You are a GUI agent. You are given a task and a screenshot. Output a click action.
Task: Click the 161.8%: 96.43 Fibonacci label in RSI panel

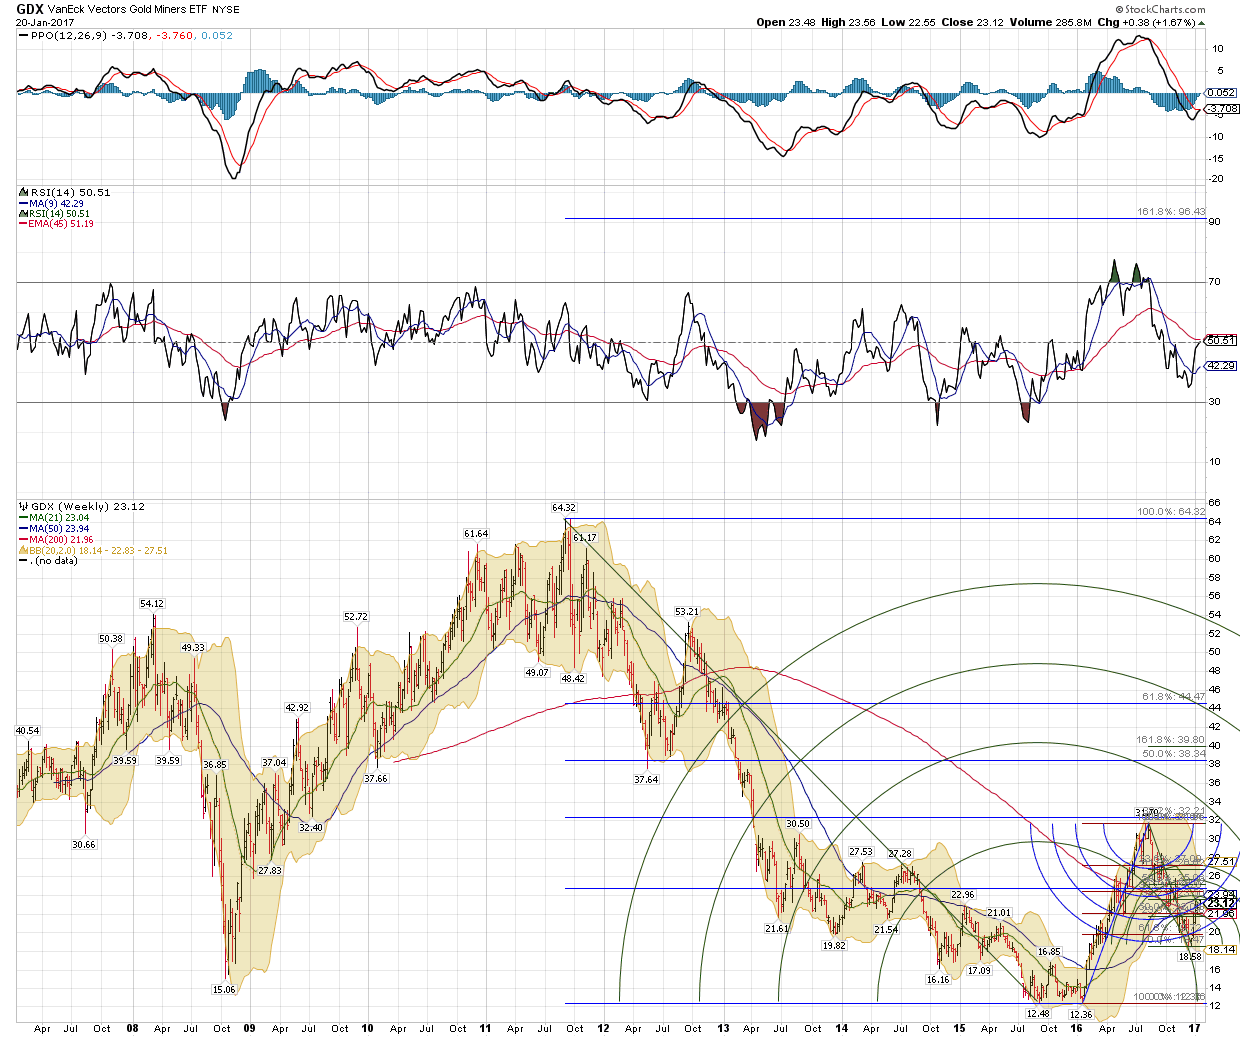pyautogui.click(x=1171, y=212)
